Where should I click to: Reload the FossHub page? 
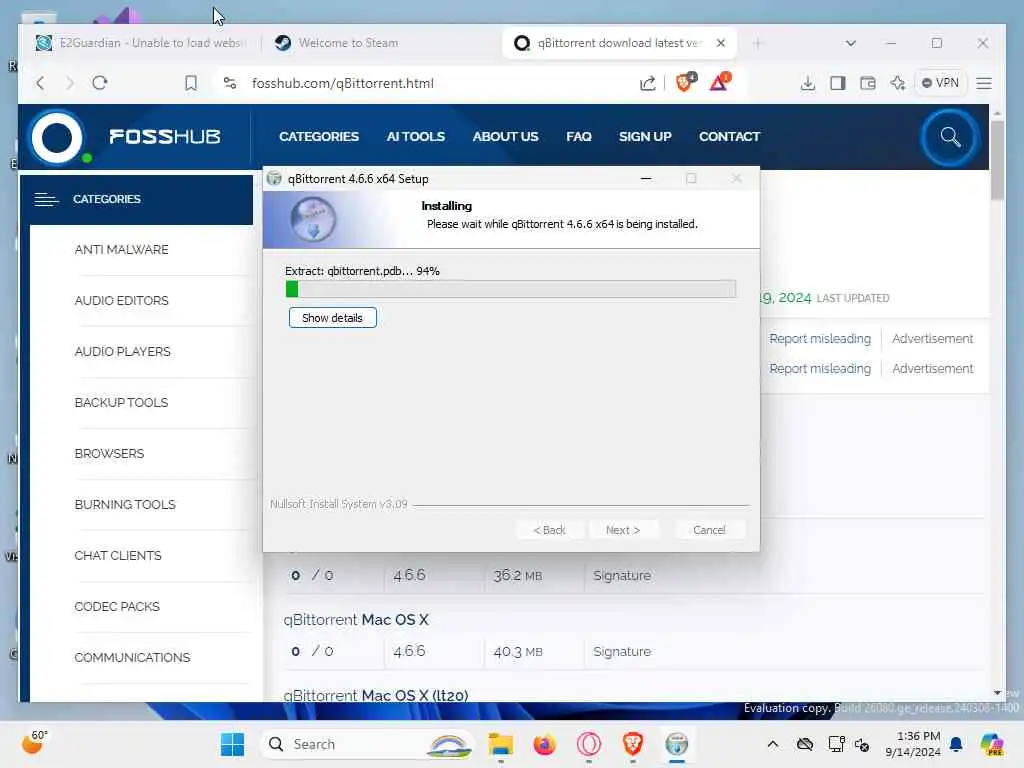click(x=99, y=83)
